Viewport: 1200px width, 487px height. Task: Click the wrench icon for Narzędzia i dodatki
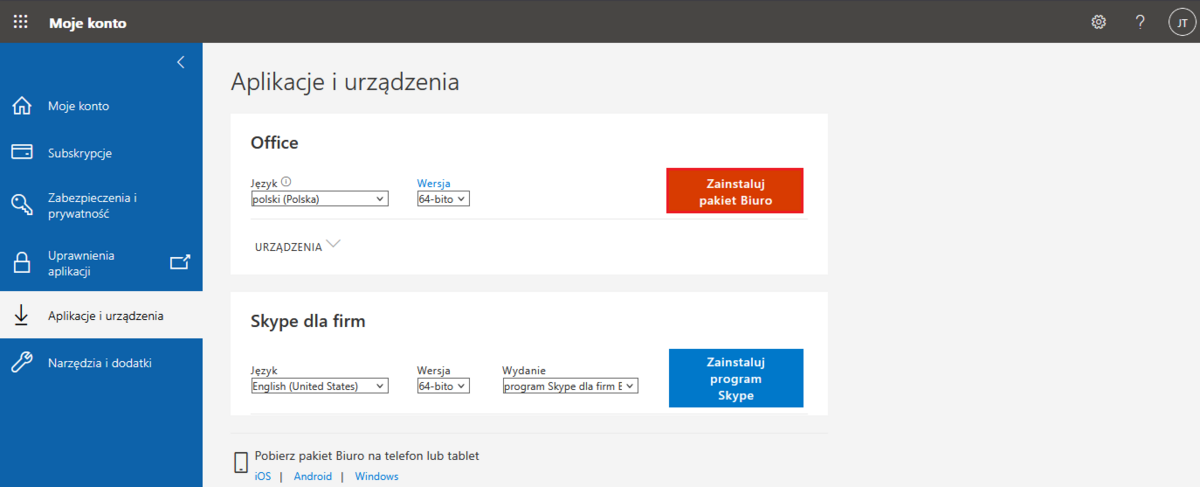22,363
